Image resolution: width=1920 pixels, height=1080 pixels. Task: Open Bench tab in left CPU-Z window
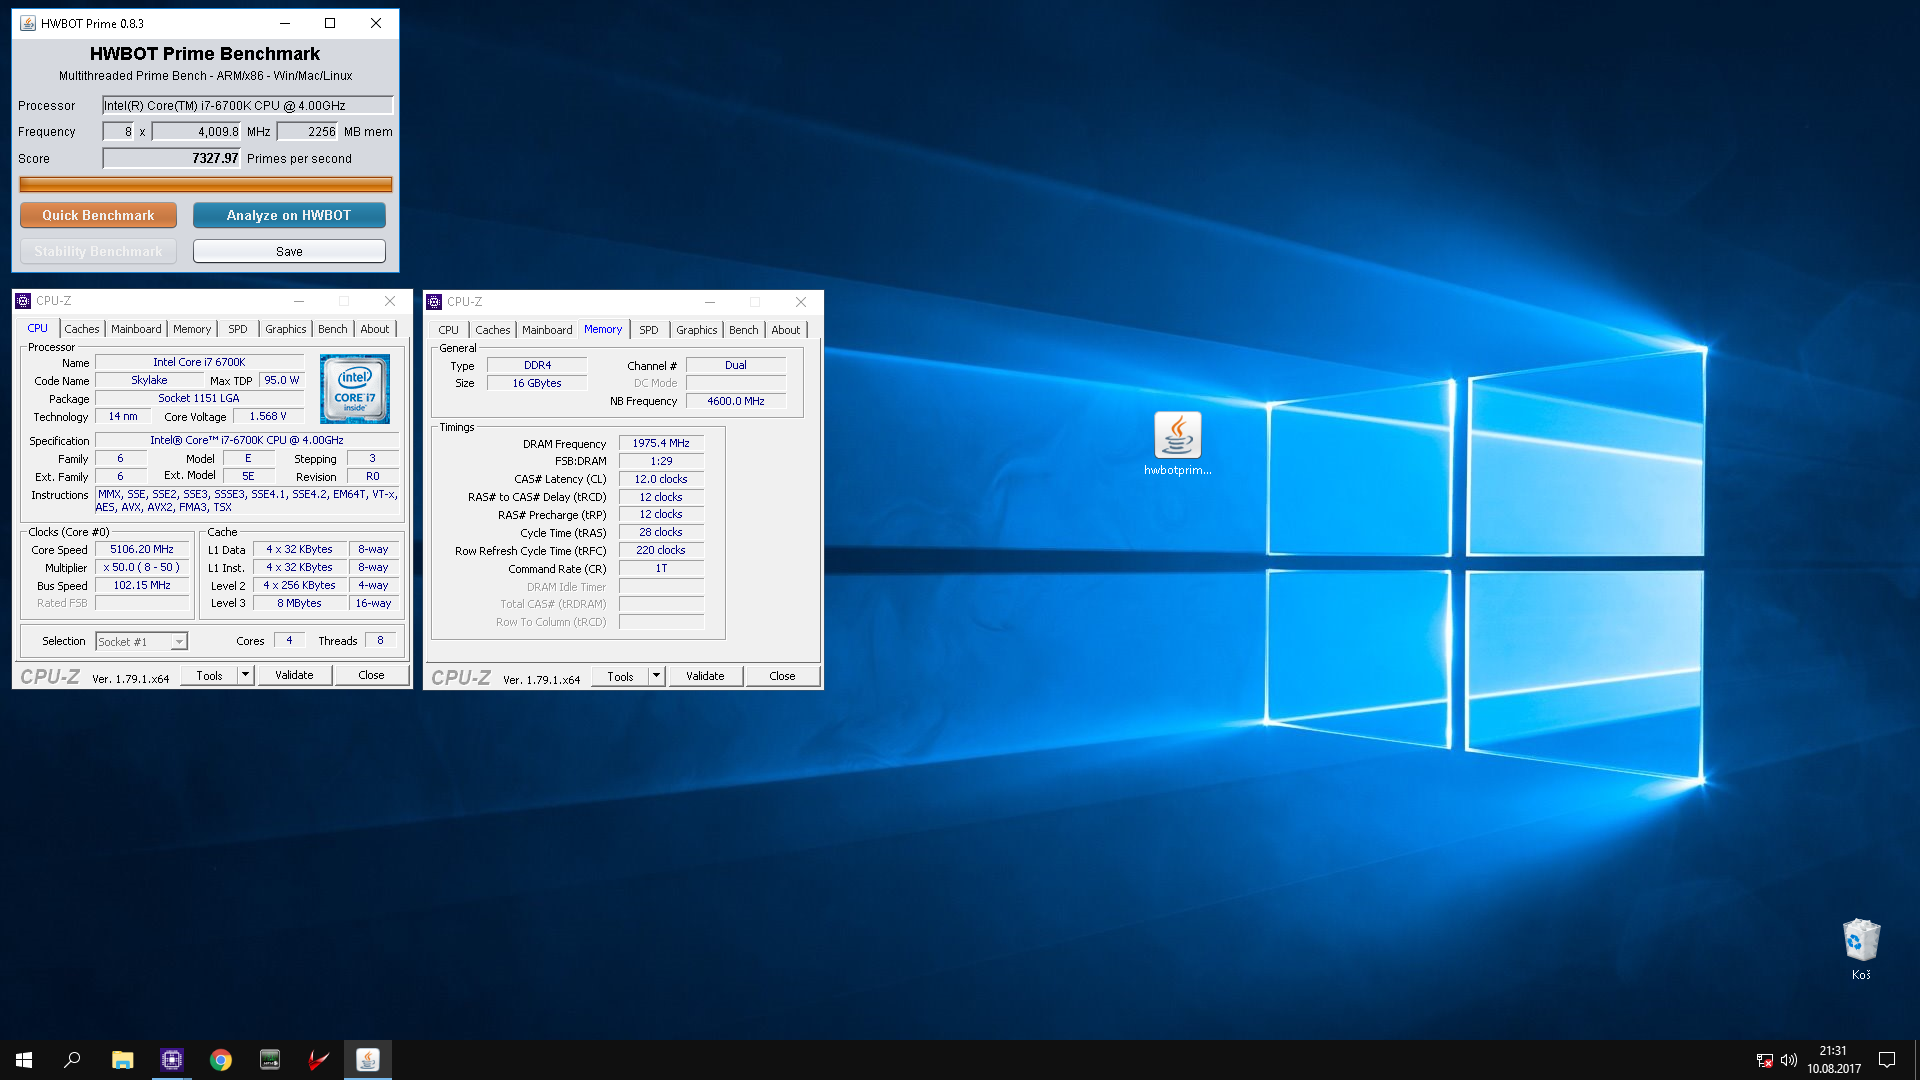tap(333, 329)
